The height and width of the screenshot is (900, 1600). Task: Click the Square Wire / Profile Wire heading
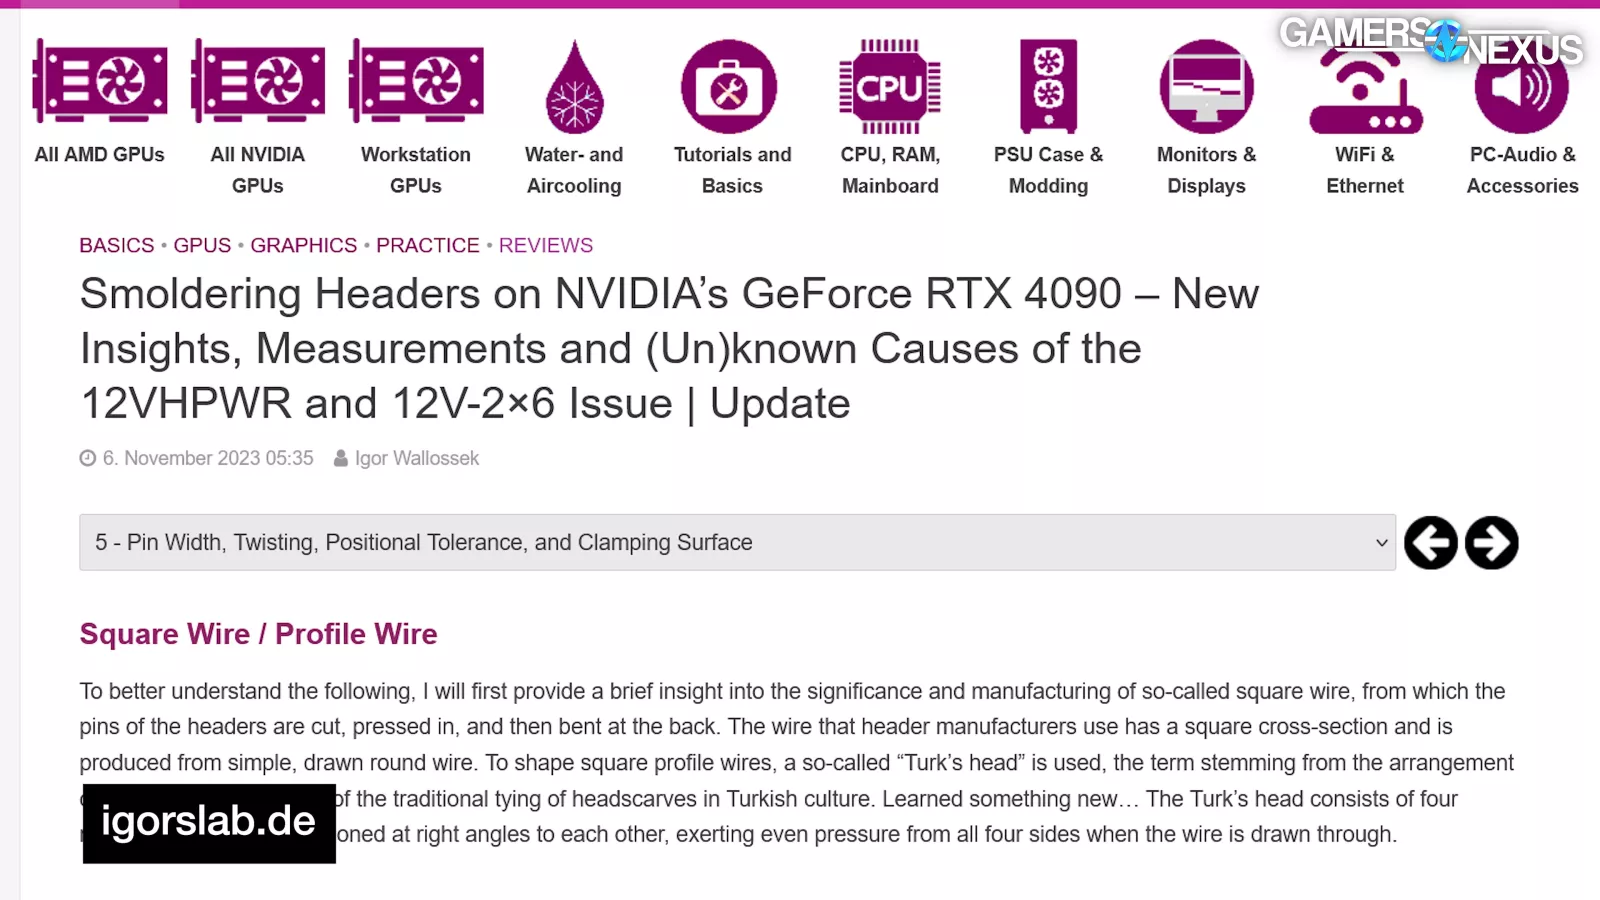258,634
